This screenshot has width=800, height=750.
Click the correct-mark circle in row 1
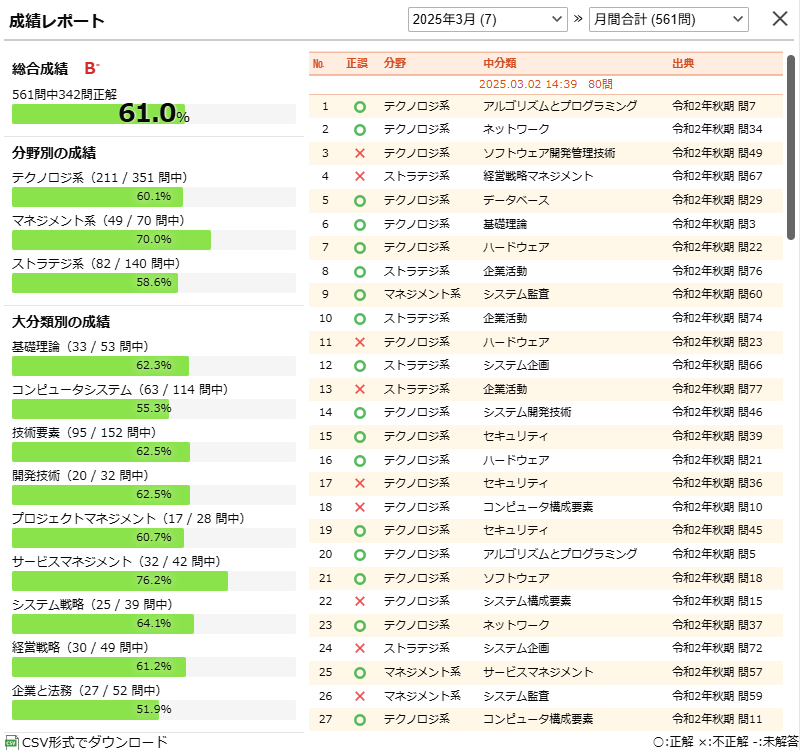pos(360,107)
